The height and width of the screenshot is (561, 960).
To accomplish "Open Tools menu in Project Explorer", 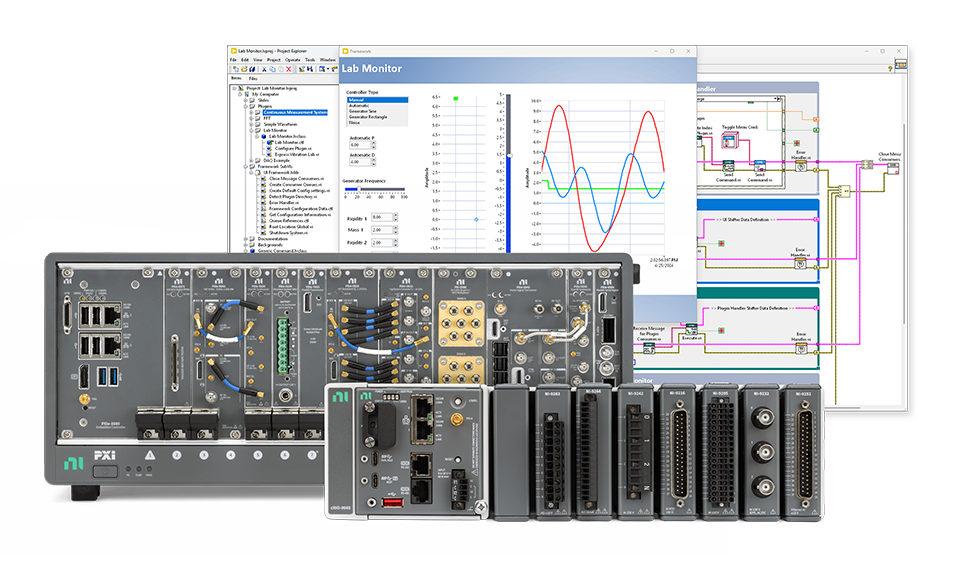I will (310, 60).
